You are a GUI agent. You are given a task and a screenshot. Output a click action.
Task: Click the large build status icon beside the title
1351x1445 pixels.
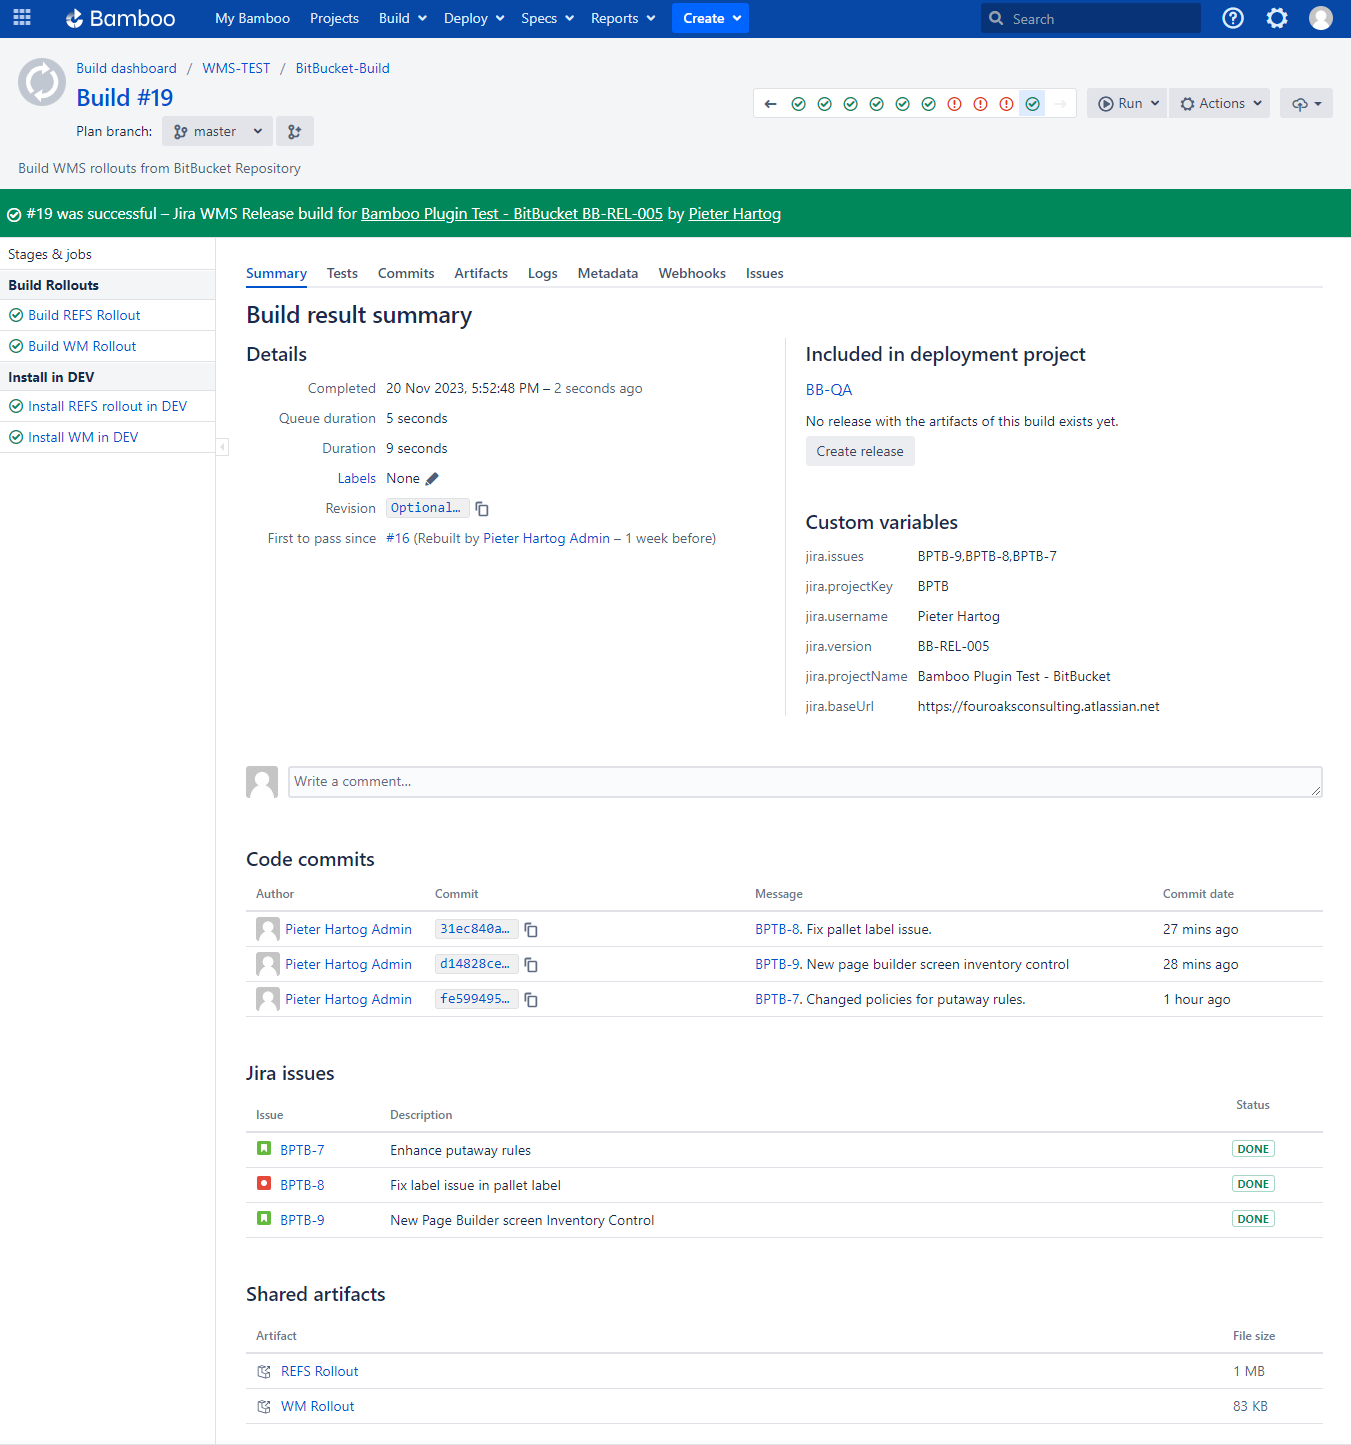pyautogui.click(x=42, y=82)
